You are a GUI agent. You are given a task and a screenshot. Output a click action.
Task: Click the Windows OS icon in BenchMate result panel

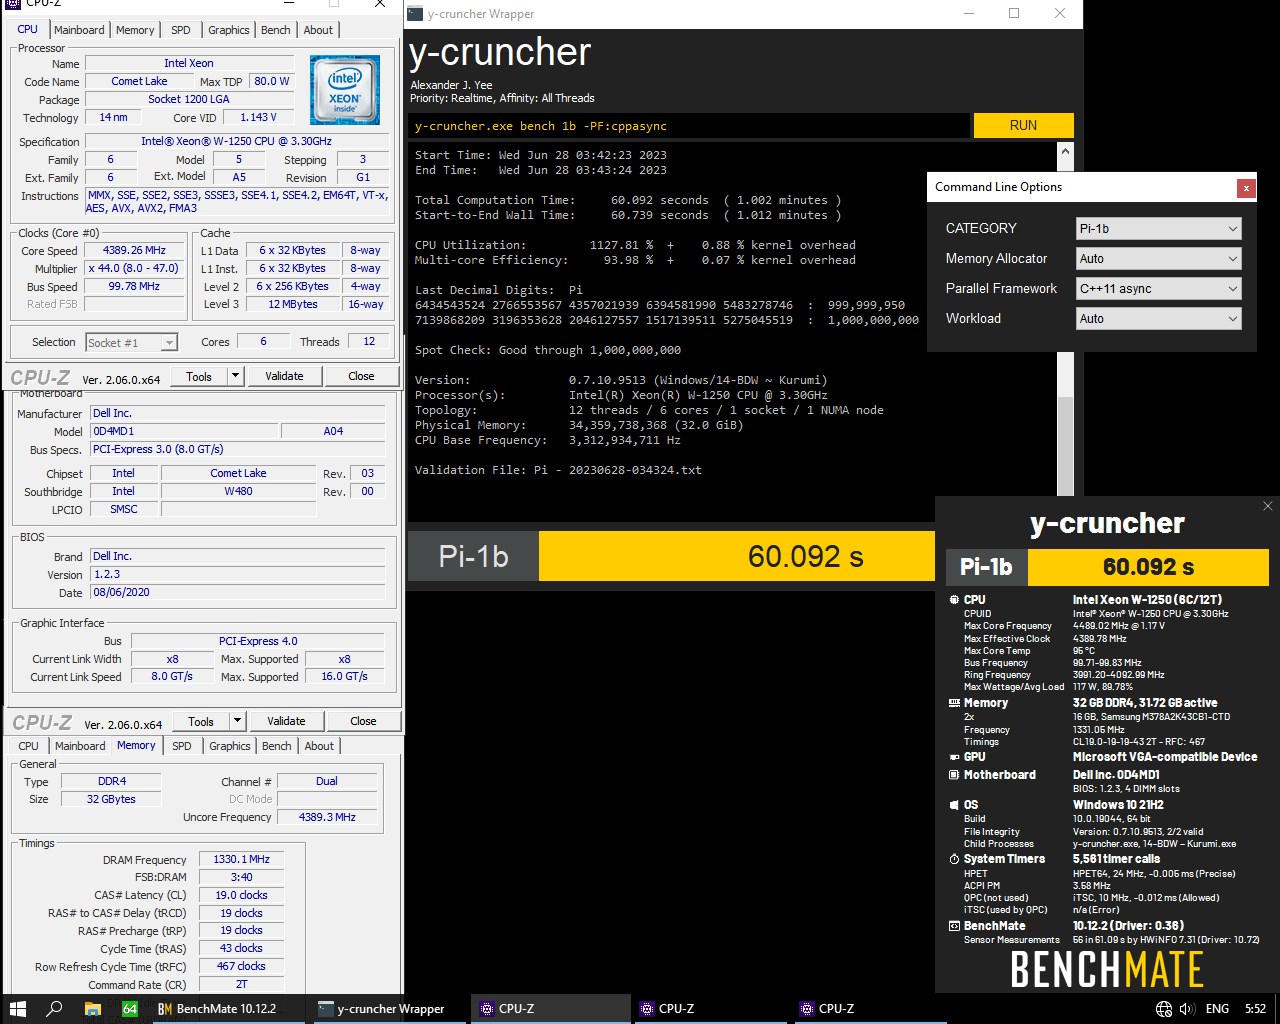click(954, 805)
